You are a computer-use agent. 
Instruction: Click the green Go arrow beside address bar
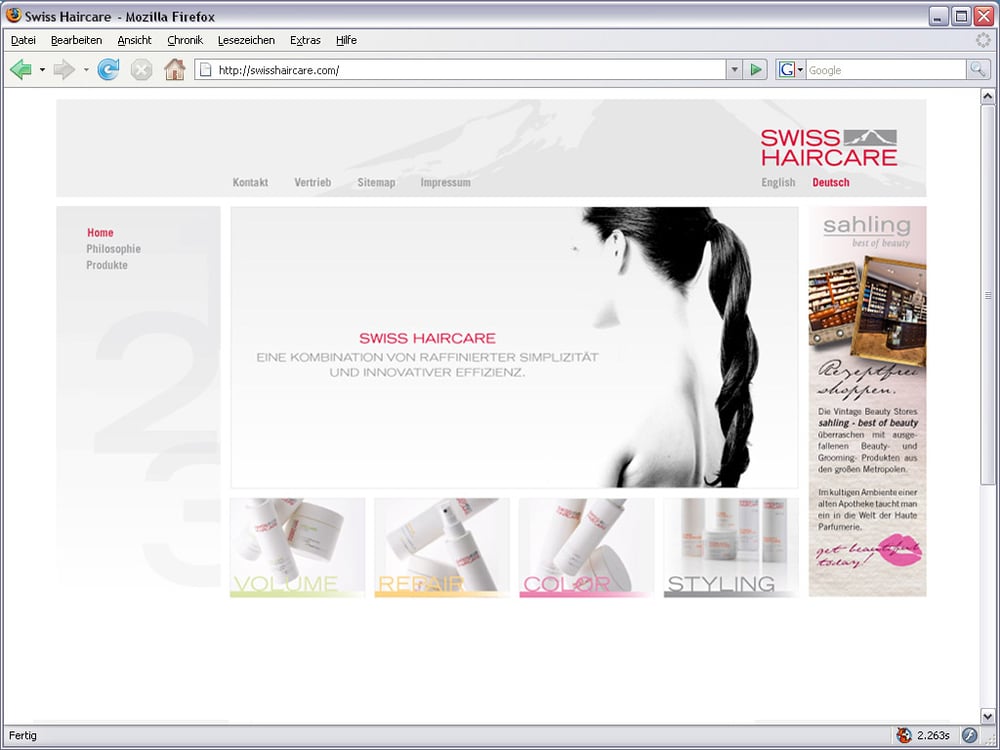756,70
